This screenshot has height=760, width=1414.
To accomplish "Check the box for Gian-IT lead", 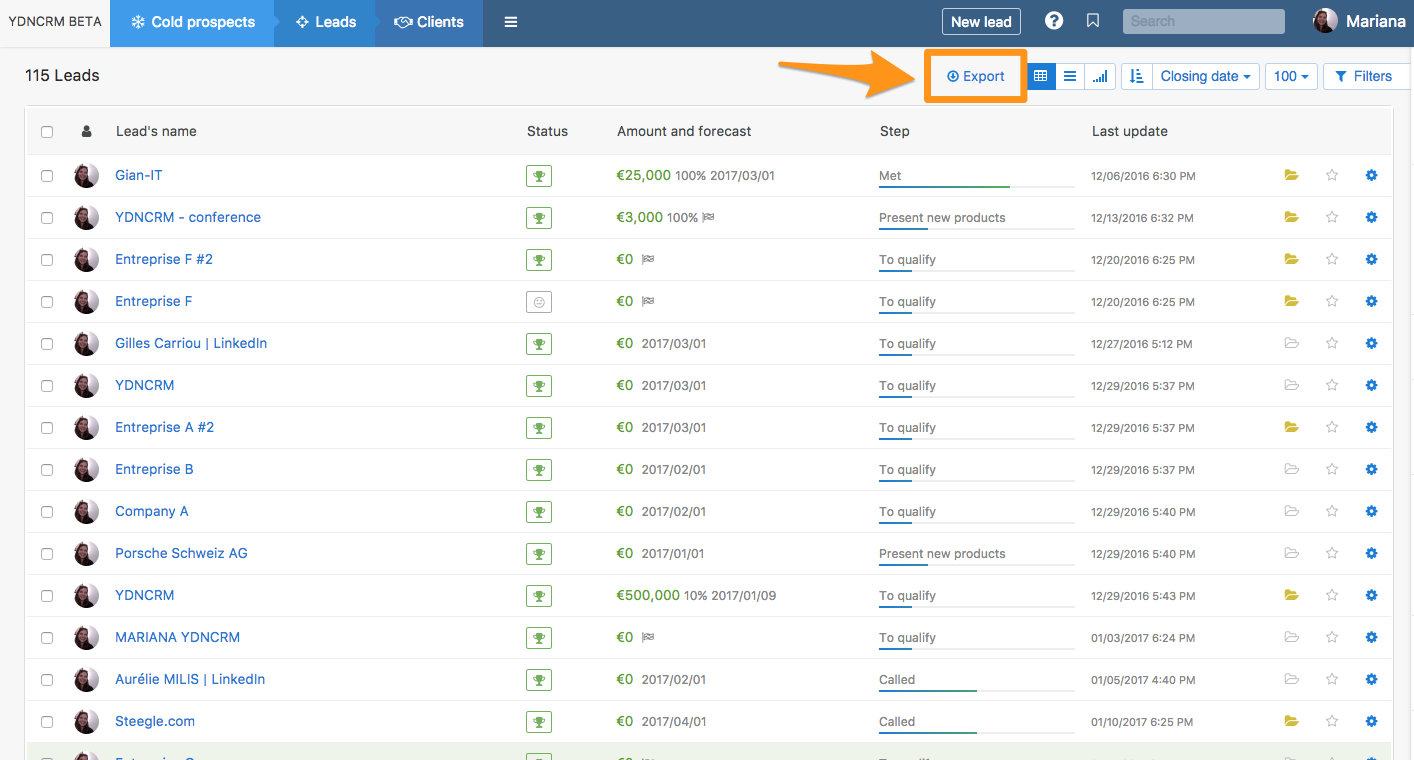I will tap(47, 176).
